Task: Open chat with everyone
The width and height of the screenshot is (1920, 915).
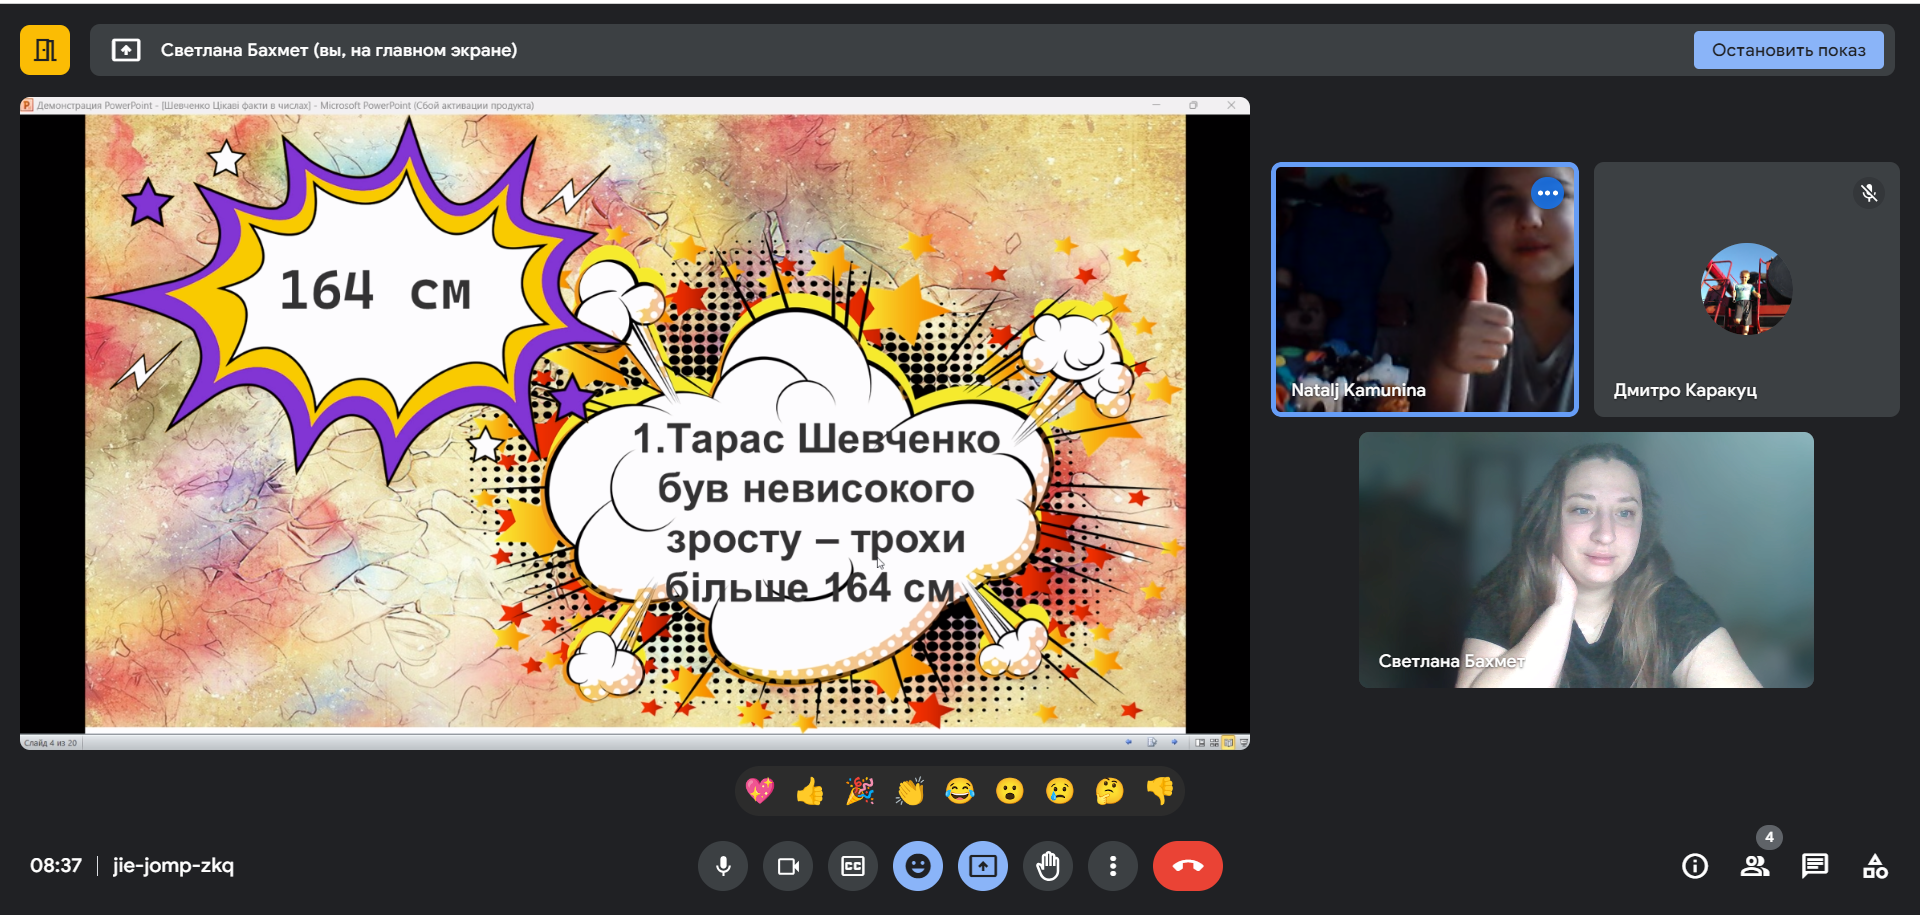Action: [1815, 866]
